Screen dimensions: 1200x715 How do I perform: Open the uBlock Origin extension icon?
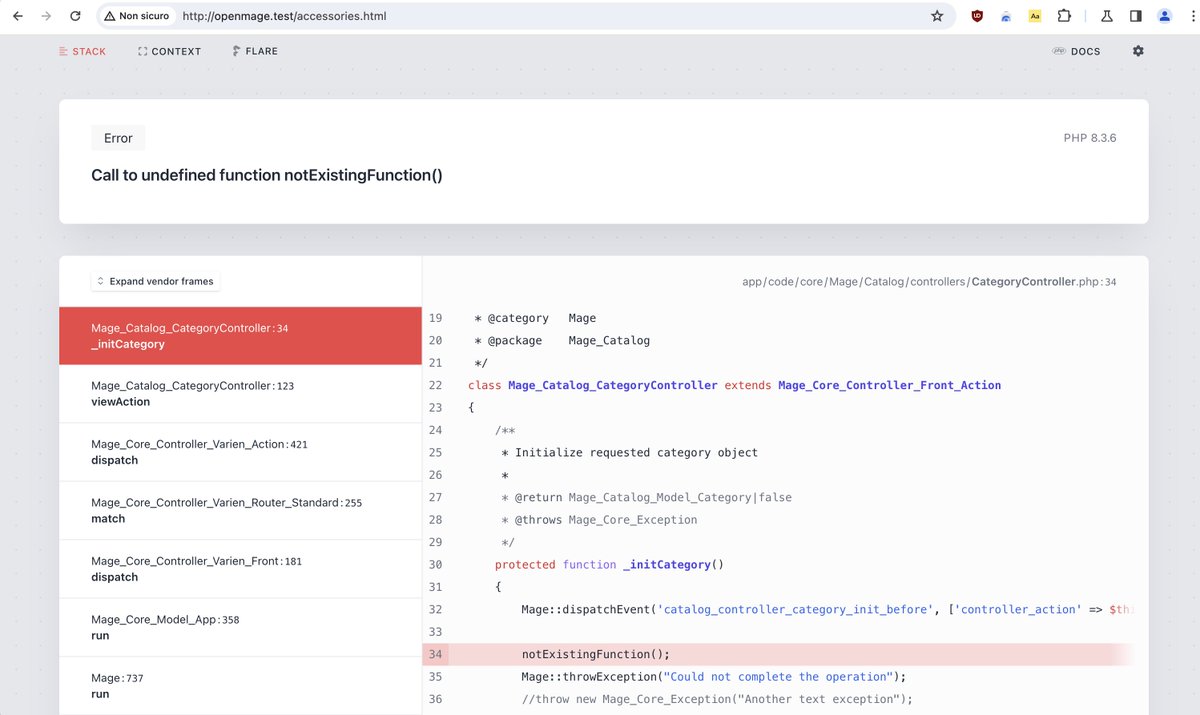977,16
